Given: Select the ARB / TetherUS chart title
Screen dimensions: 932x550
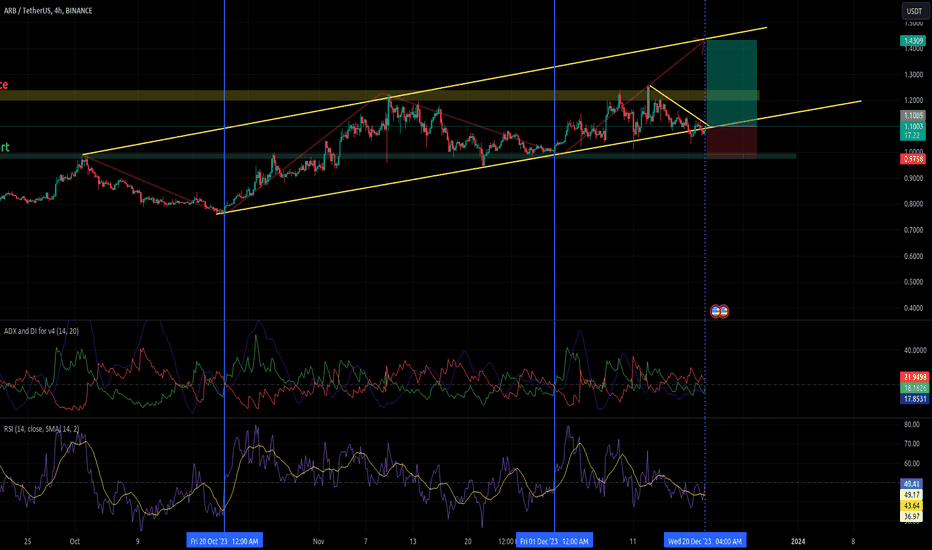Looking at the screenshot, I should tap(48, 11).
